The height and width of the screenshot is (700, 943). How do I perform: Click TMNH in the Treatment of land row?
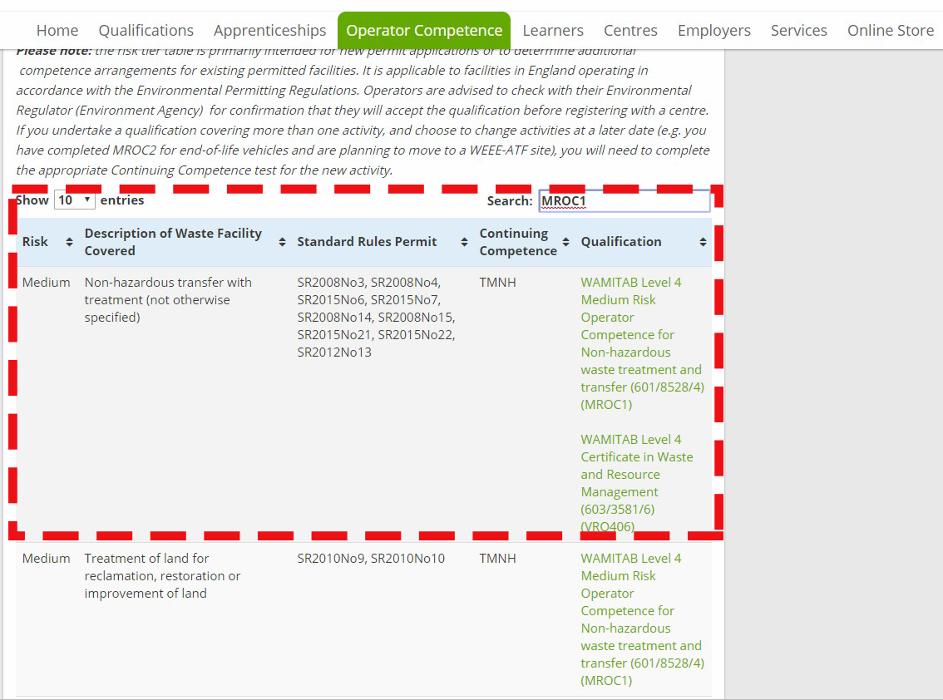point(498,558)
